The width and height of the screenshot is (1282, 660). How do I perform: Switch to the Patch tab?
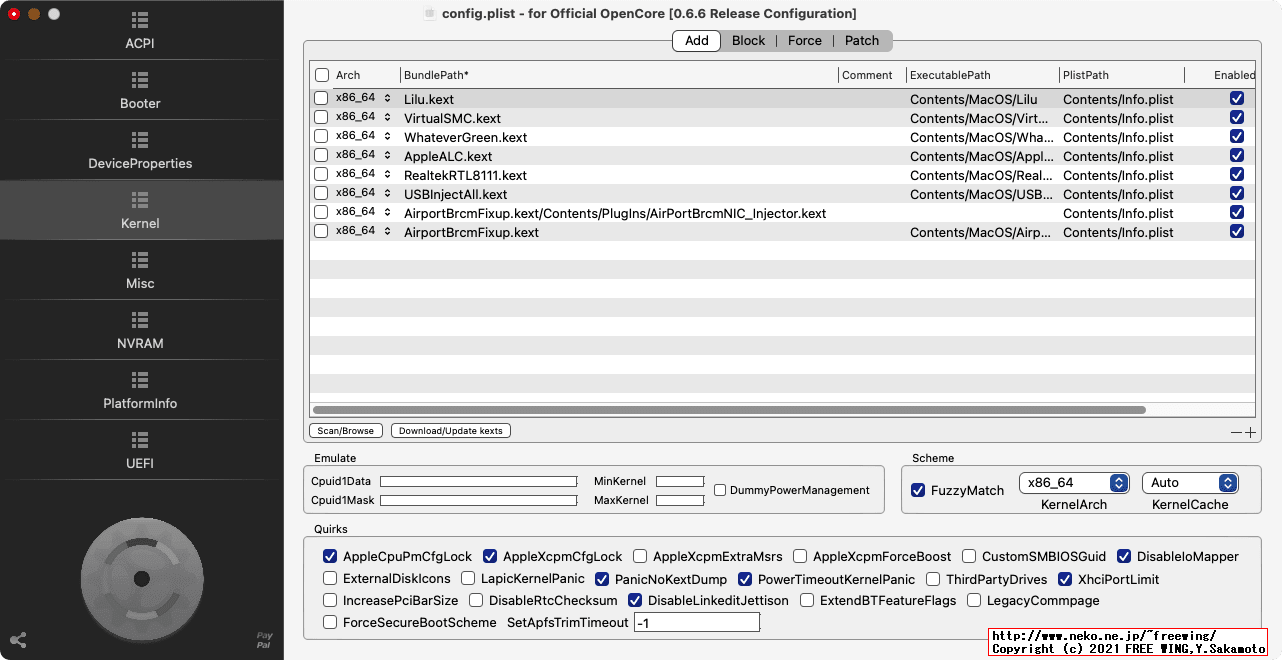click(x=861, y=41)
